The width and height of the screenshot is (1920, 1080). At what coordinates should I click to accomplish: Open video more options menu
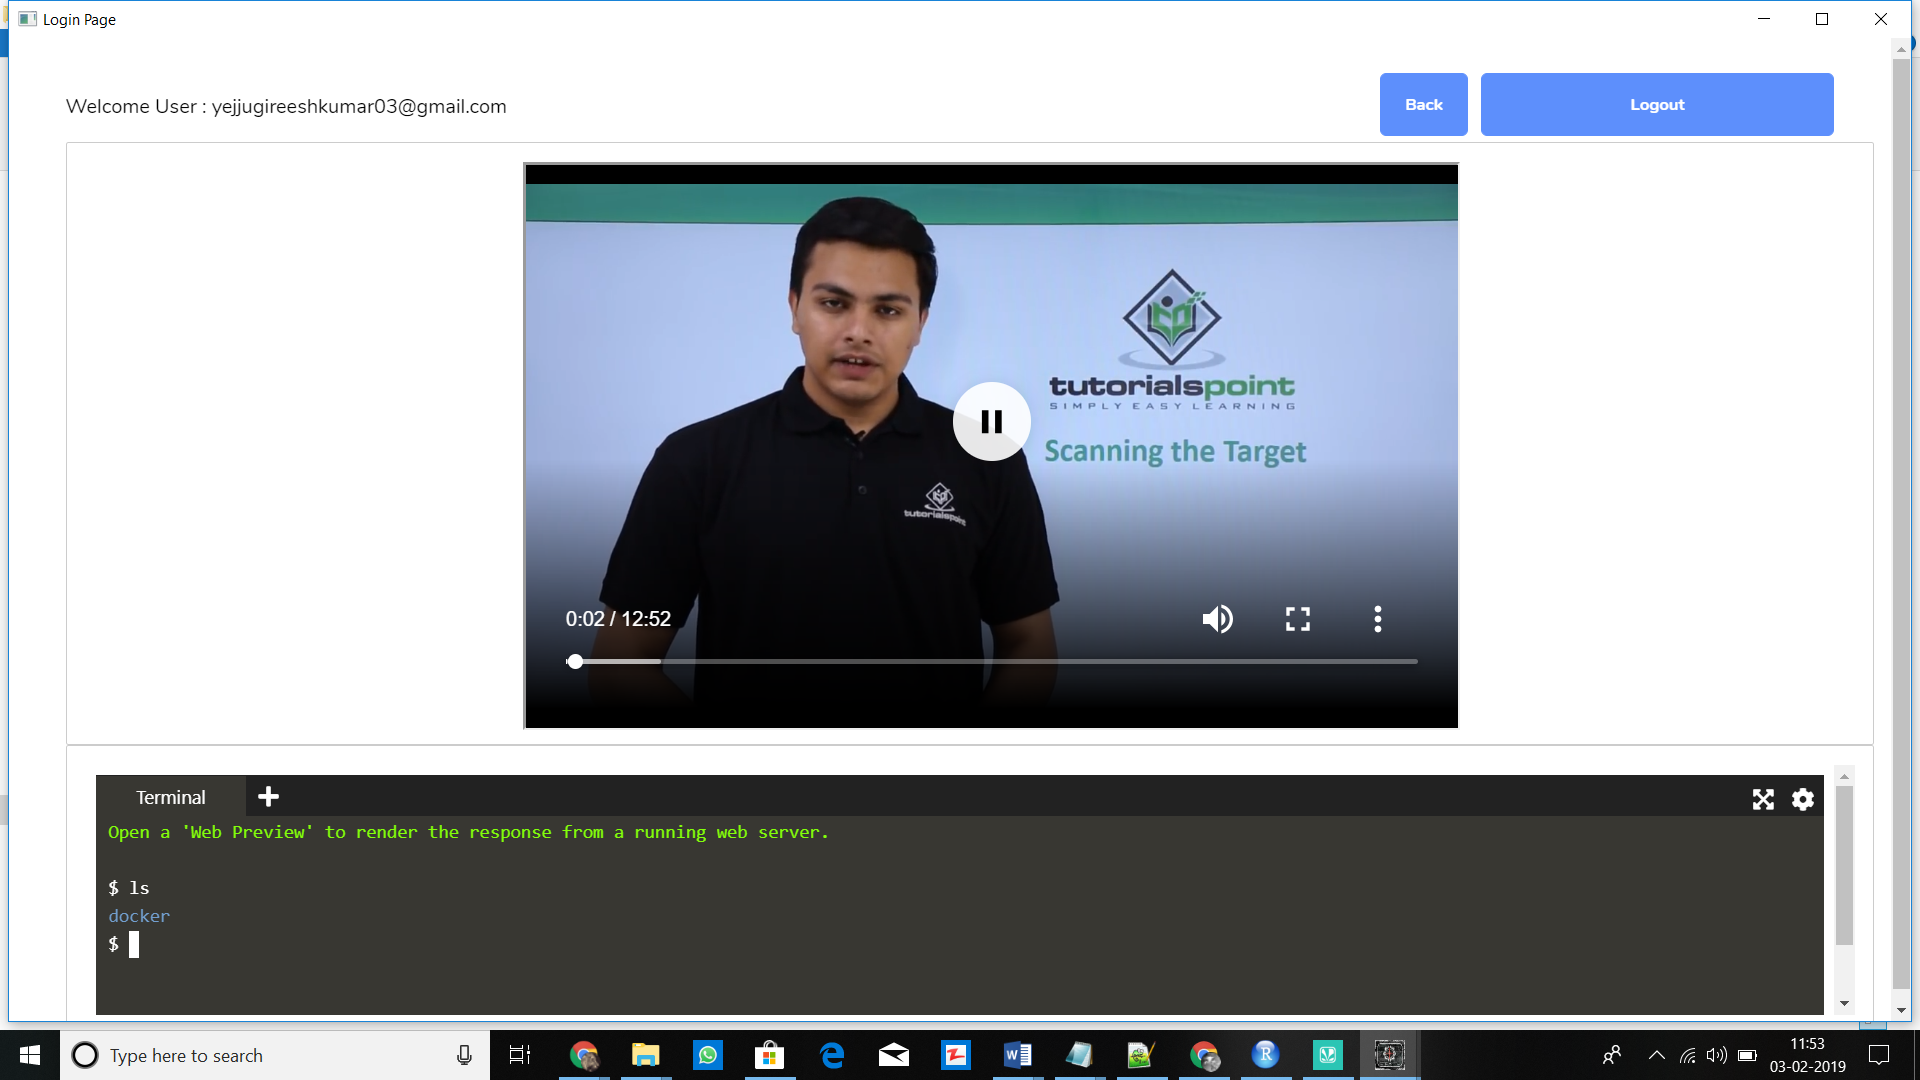click(1377, 619)
